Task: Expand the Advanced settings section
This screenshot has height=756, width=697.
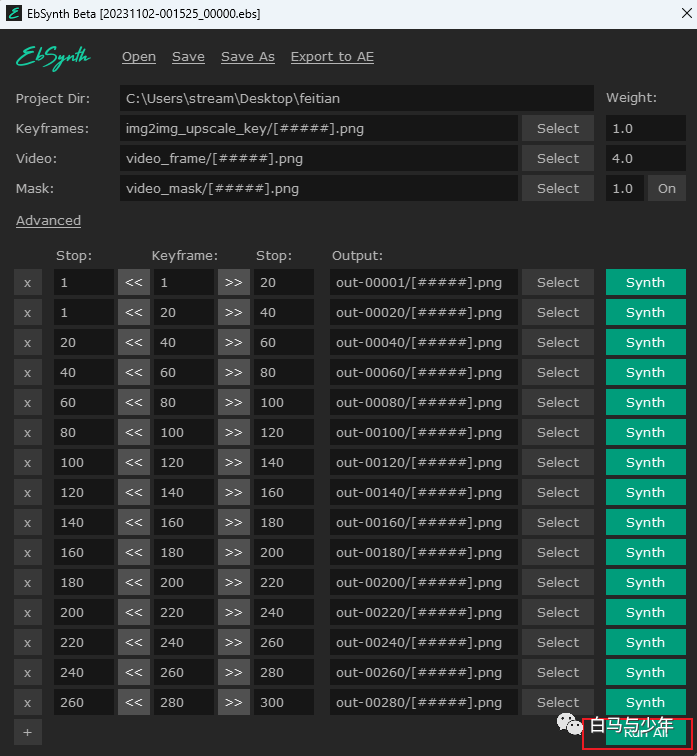Action: coord(48,221)
